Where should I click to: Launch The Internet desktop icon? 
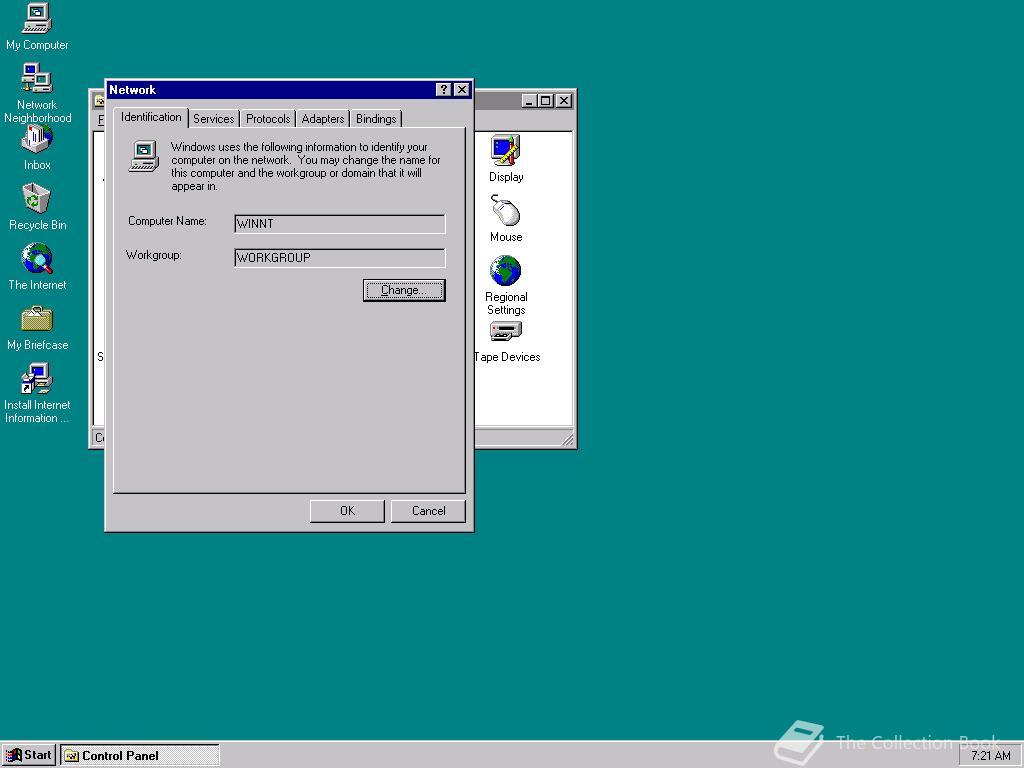click(37, 266)
